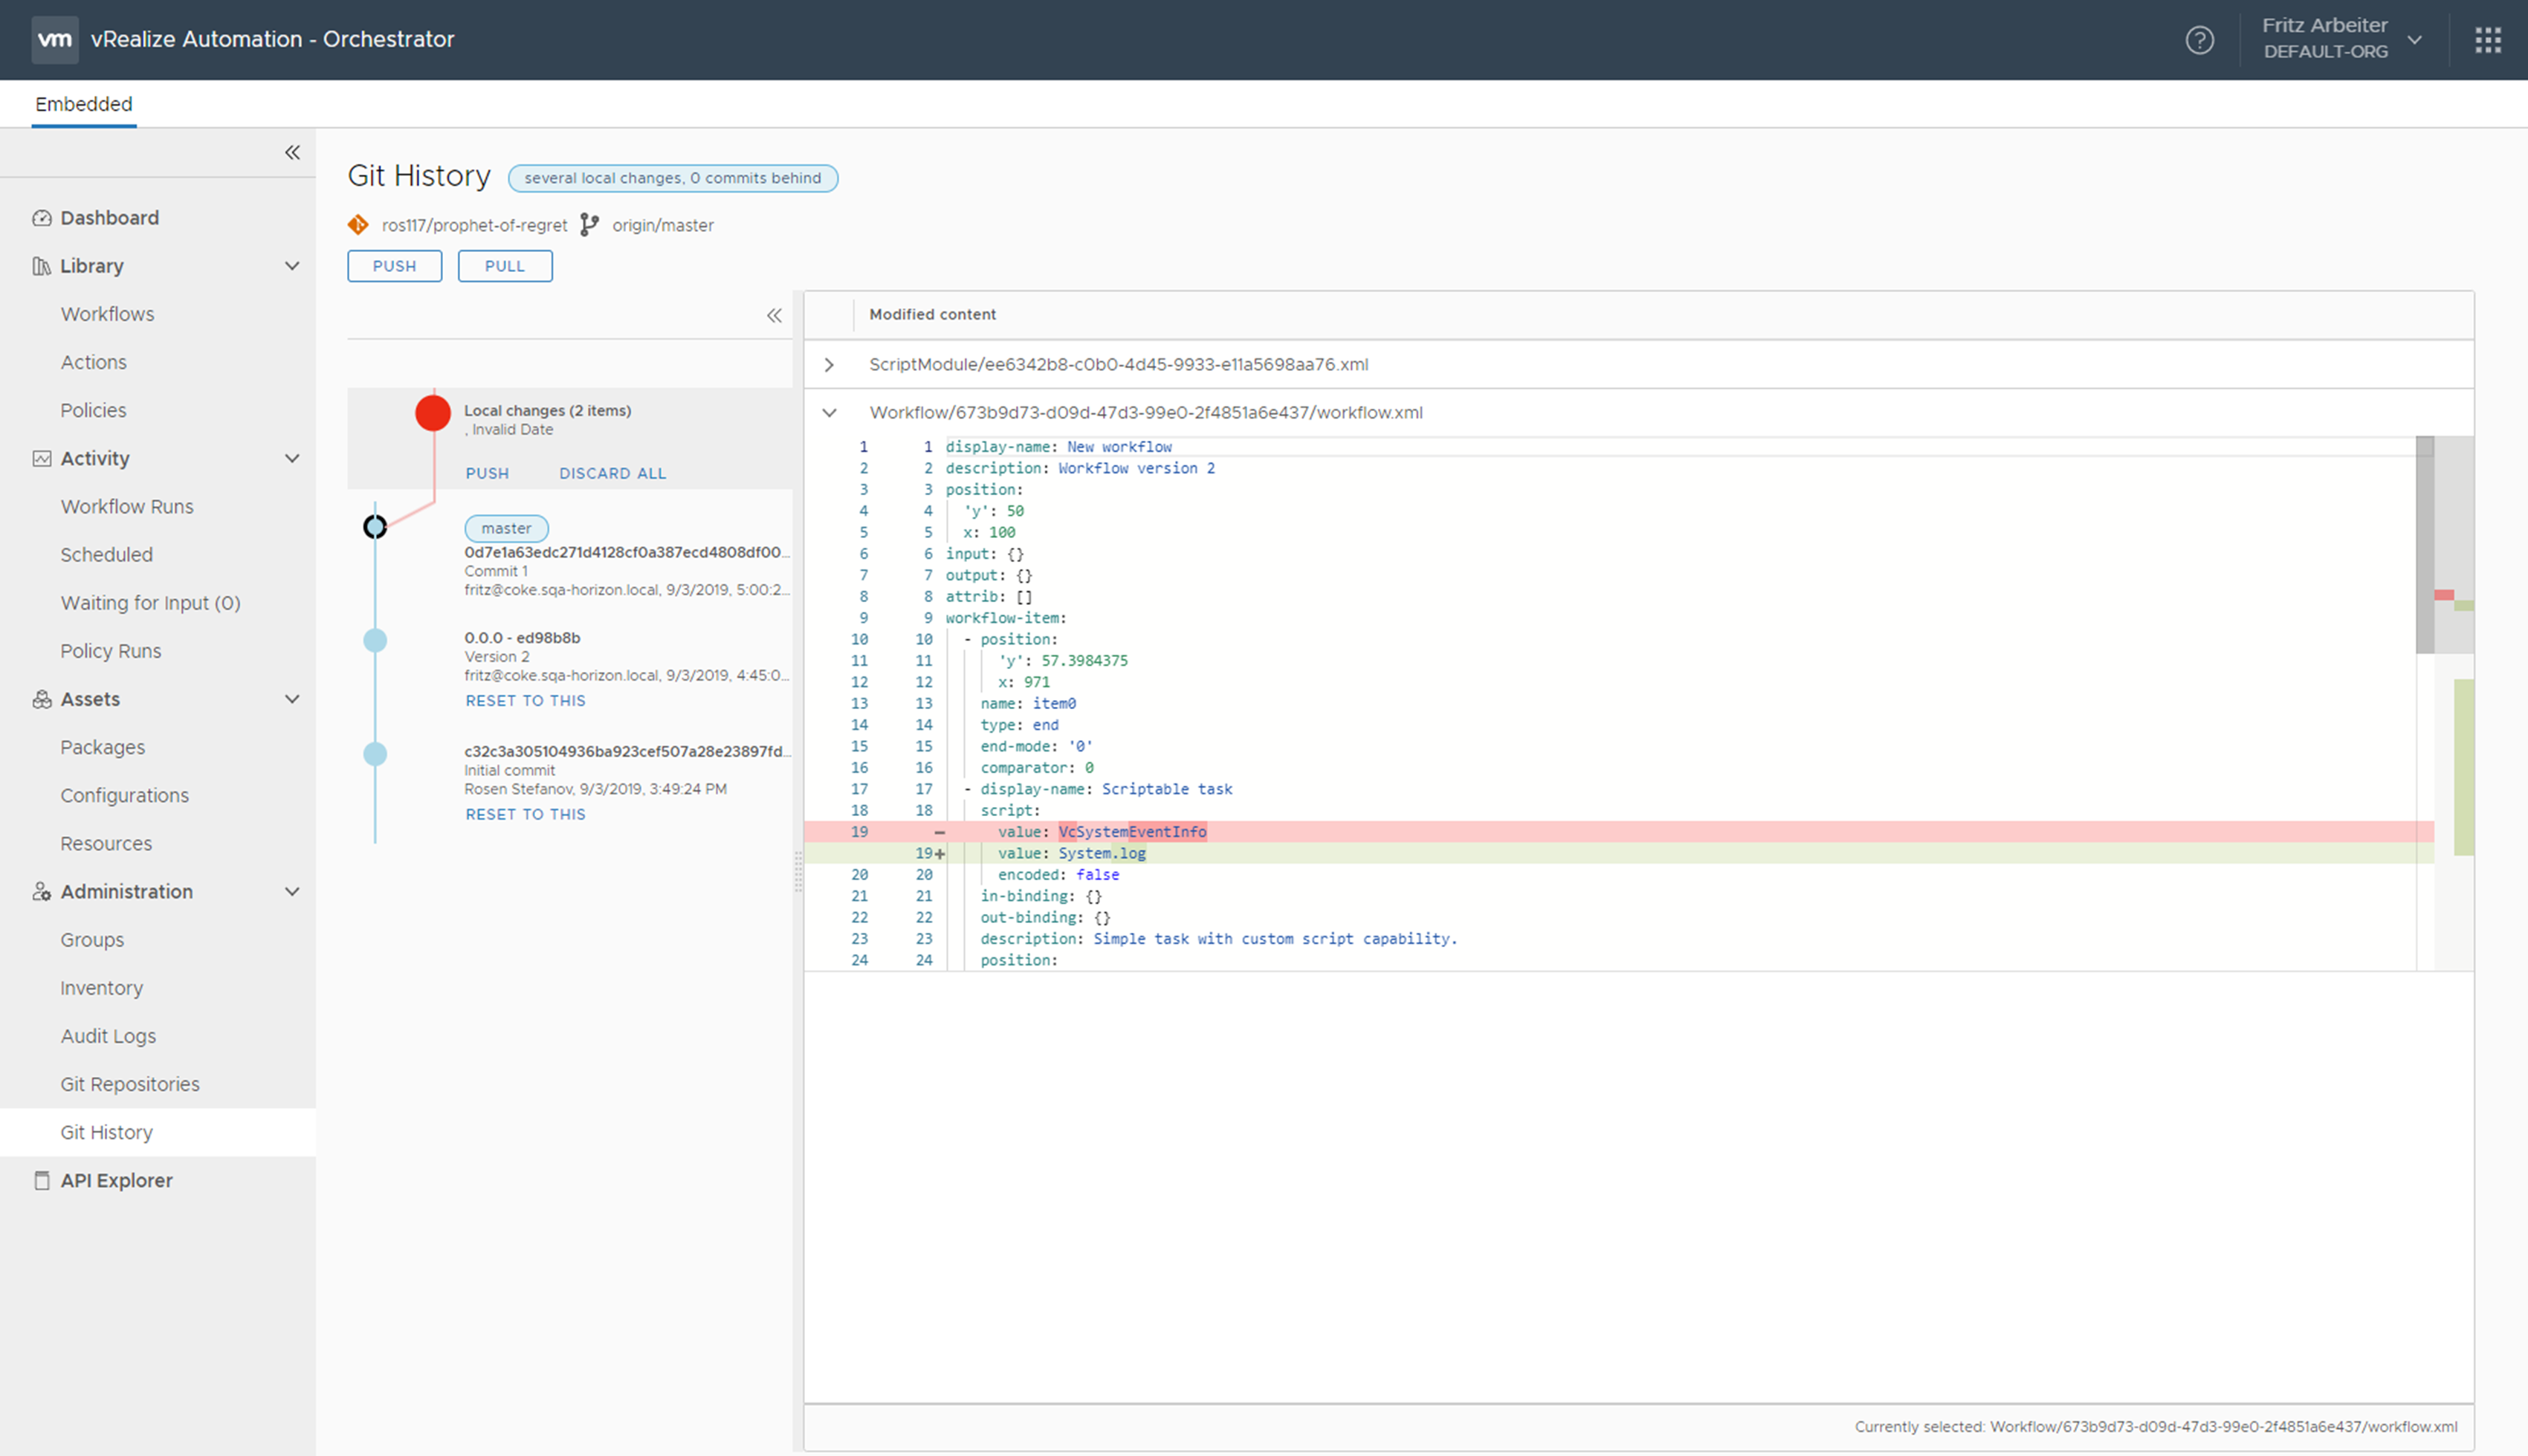The image size is (2528, 1456).
Task: Click DISCARD ALL local changes button
Action: point(613,472)
